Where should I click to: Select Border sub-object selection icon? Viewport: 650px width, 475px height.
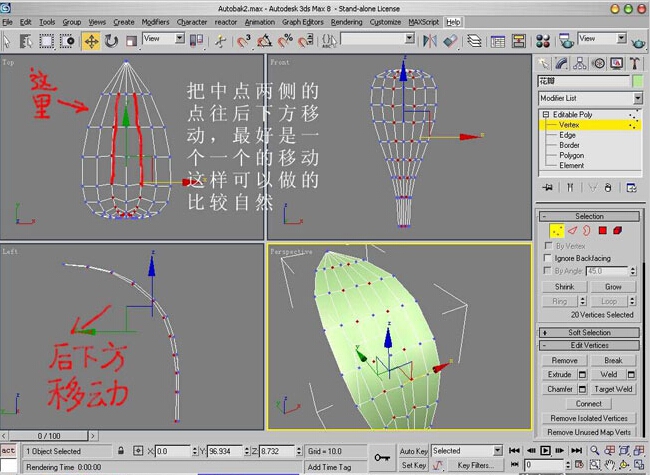point(587,230)
